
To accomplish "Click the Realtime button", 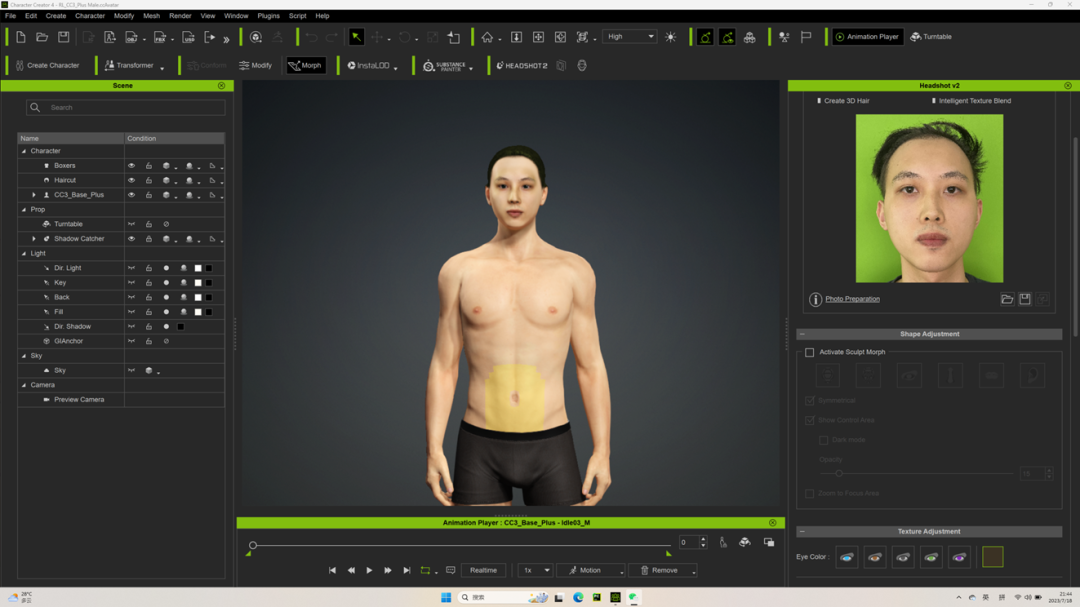I will point(483,570).
